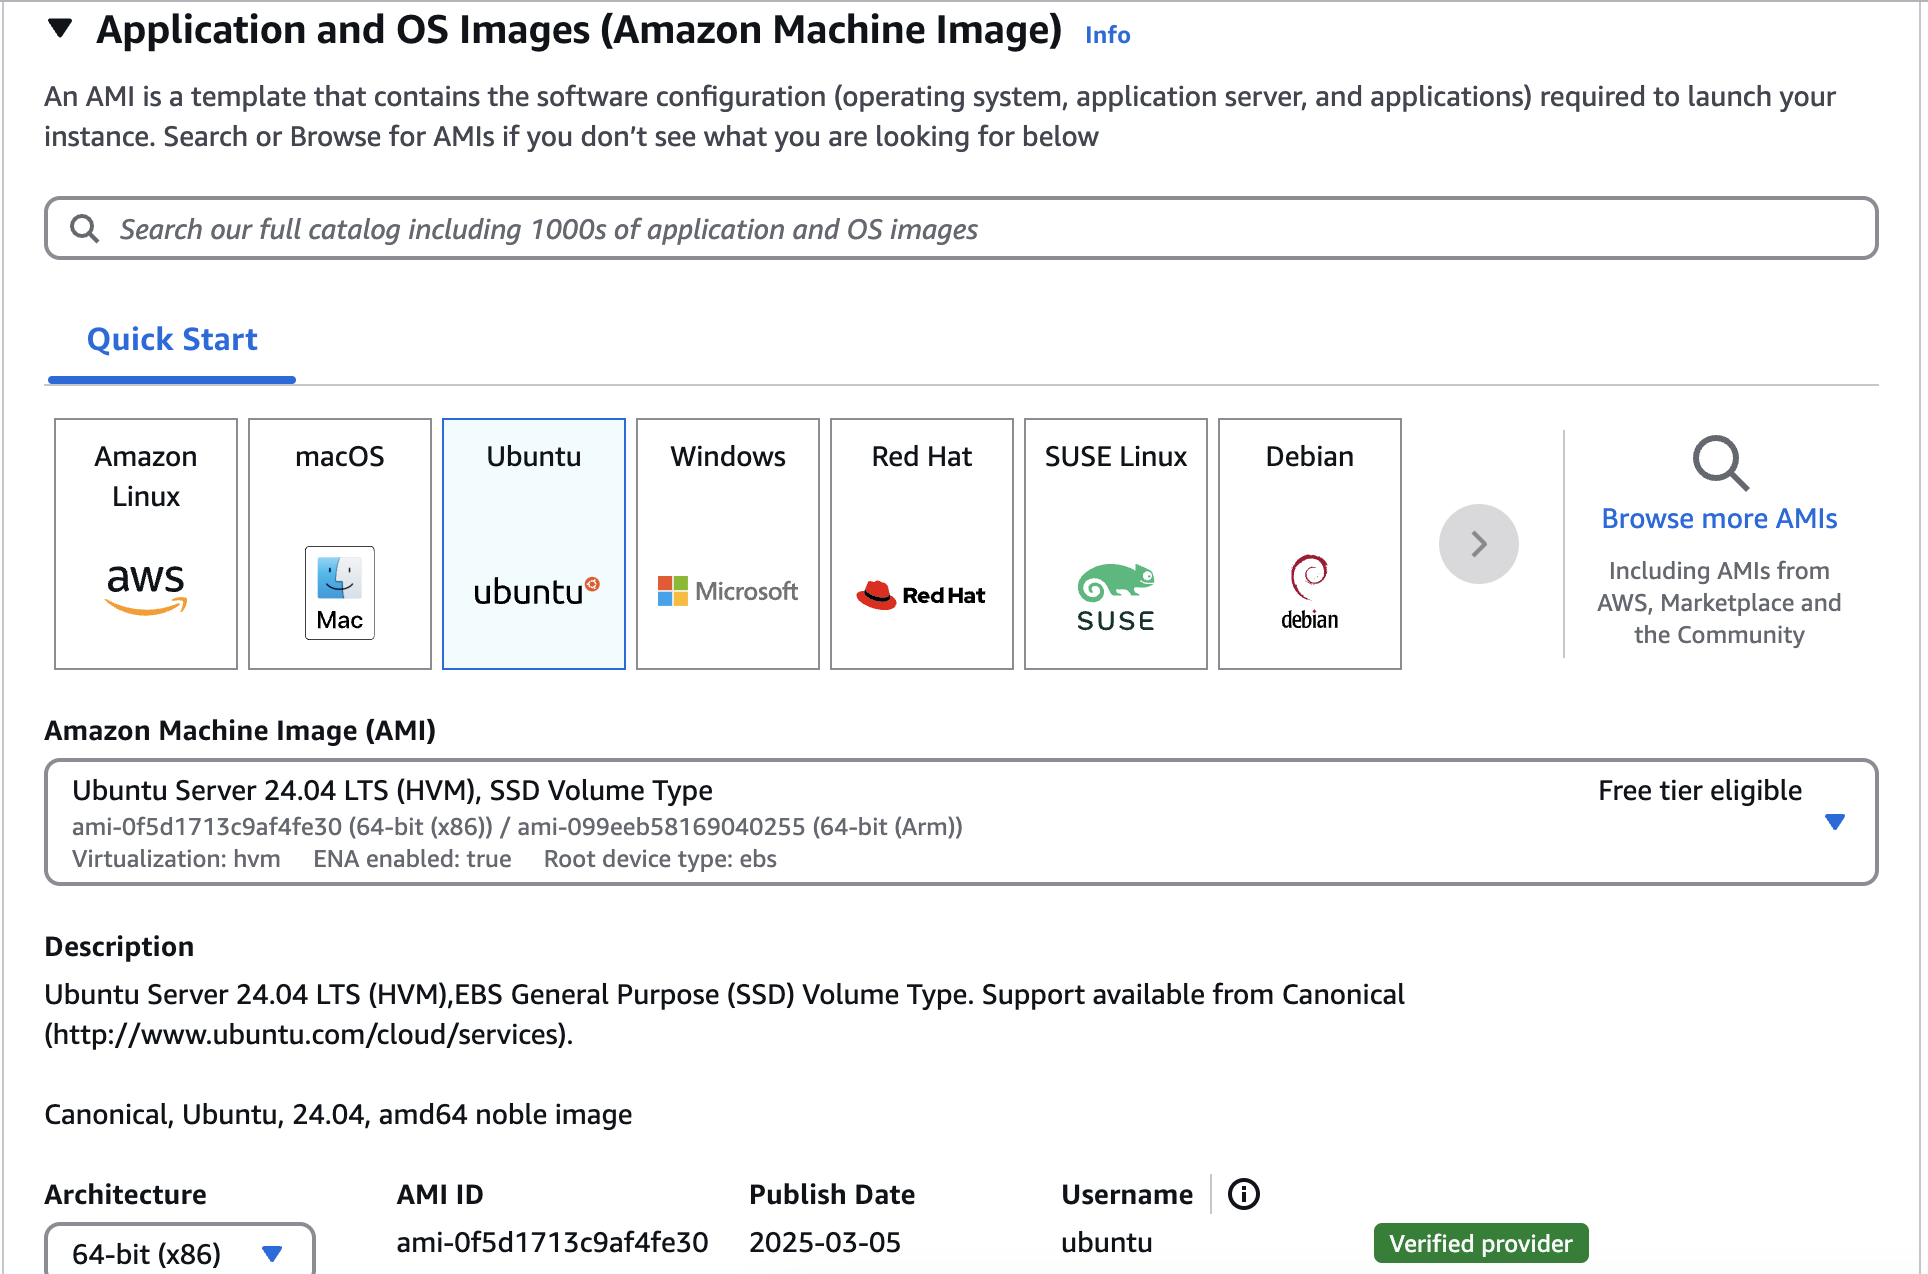This screenshot has height=1274, width=1928.
Task: Click the ubuntu logo icon
Action: click(x=536, y=591)
